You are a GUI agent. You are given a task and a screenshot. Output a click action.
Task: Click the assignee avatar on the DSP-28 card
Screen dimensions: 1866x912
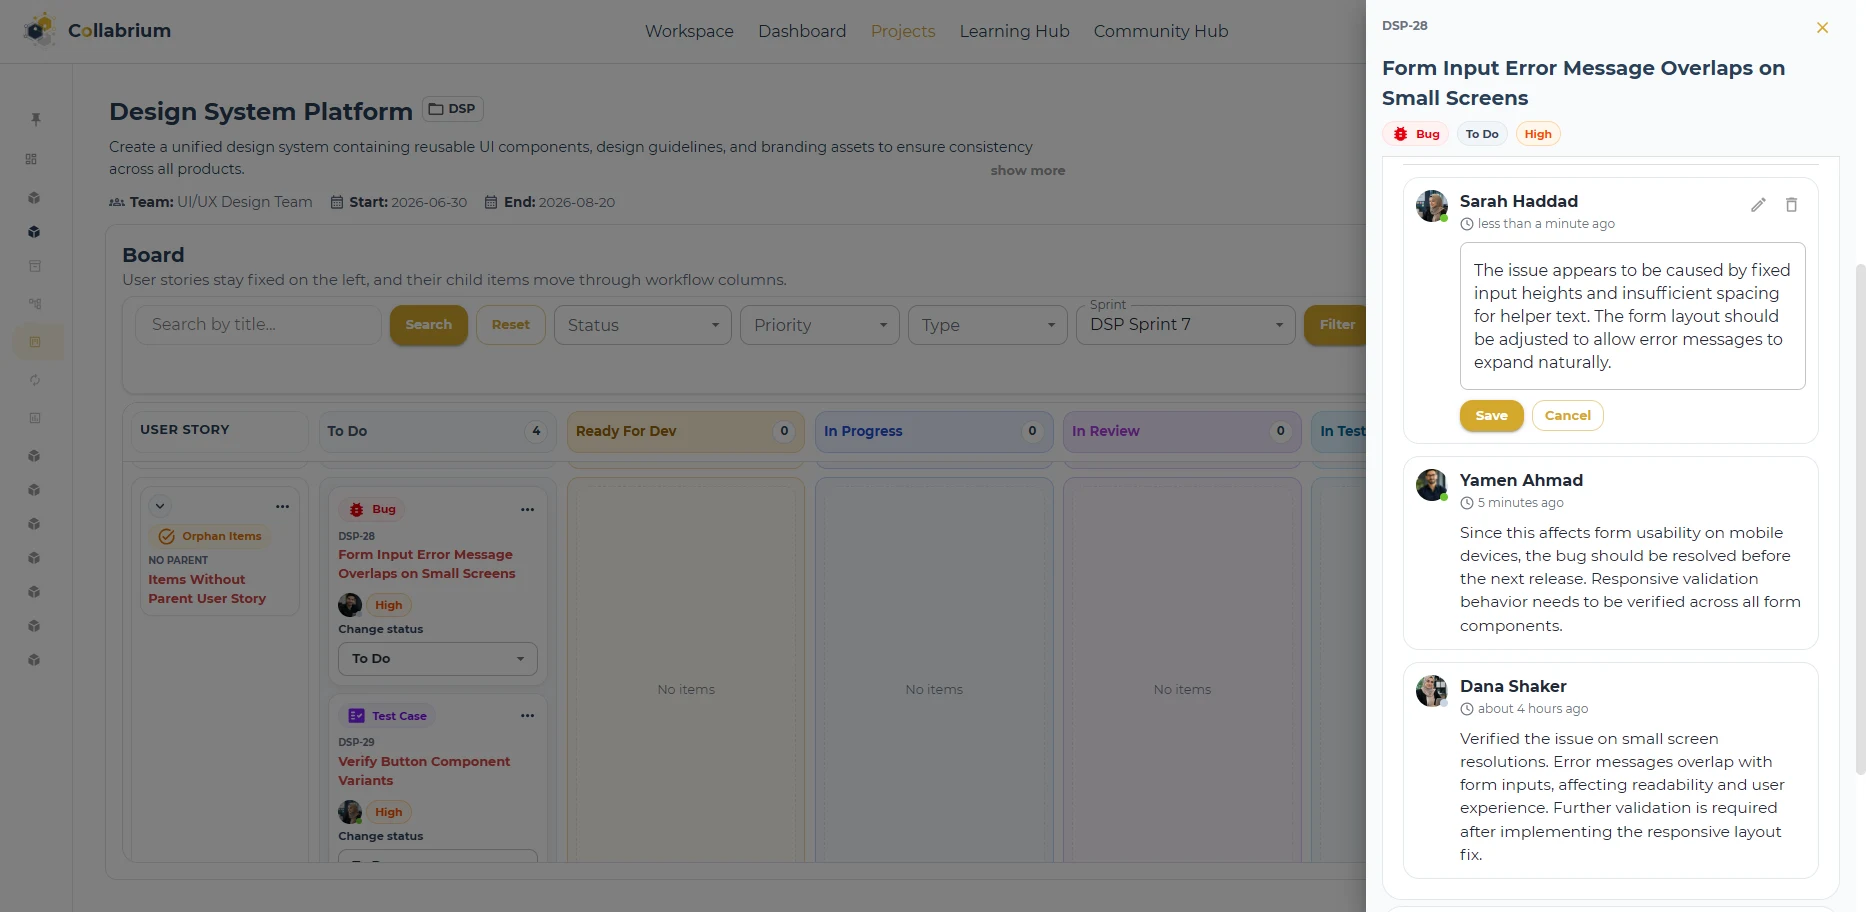tap(350, 605)
